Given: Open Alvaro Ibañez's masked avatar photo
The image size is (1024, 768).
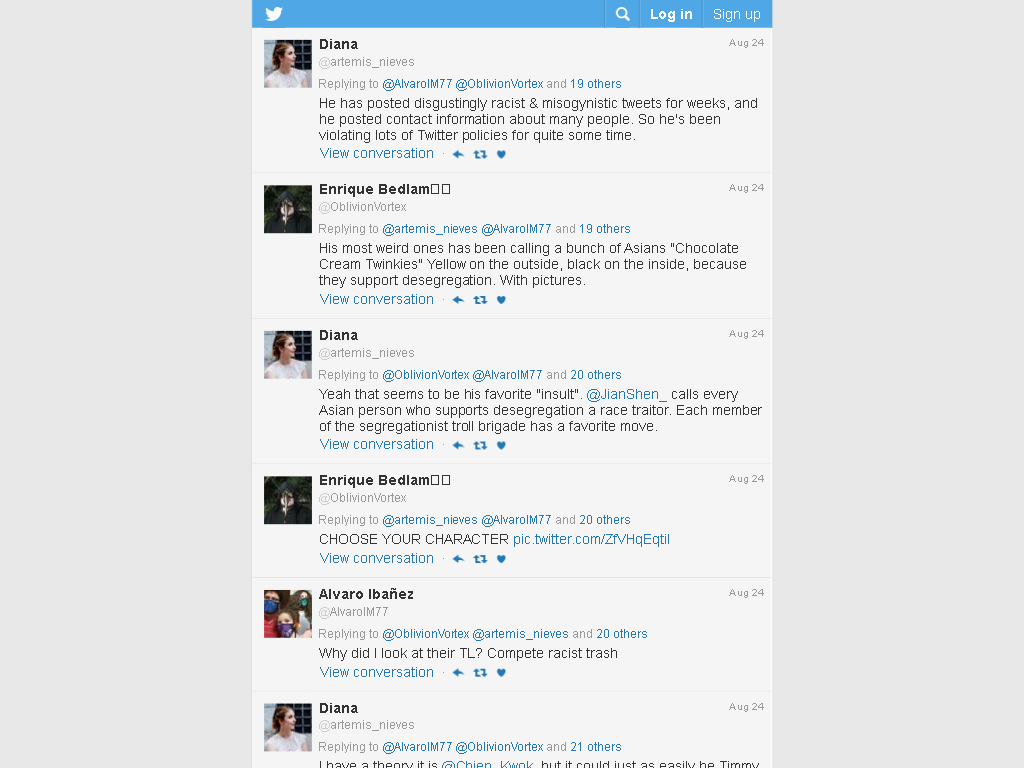Looking at the screenshot, I should click(x=288, y=614).
